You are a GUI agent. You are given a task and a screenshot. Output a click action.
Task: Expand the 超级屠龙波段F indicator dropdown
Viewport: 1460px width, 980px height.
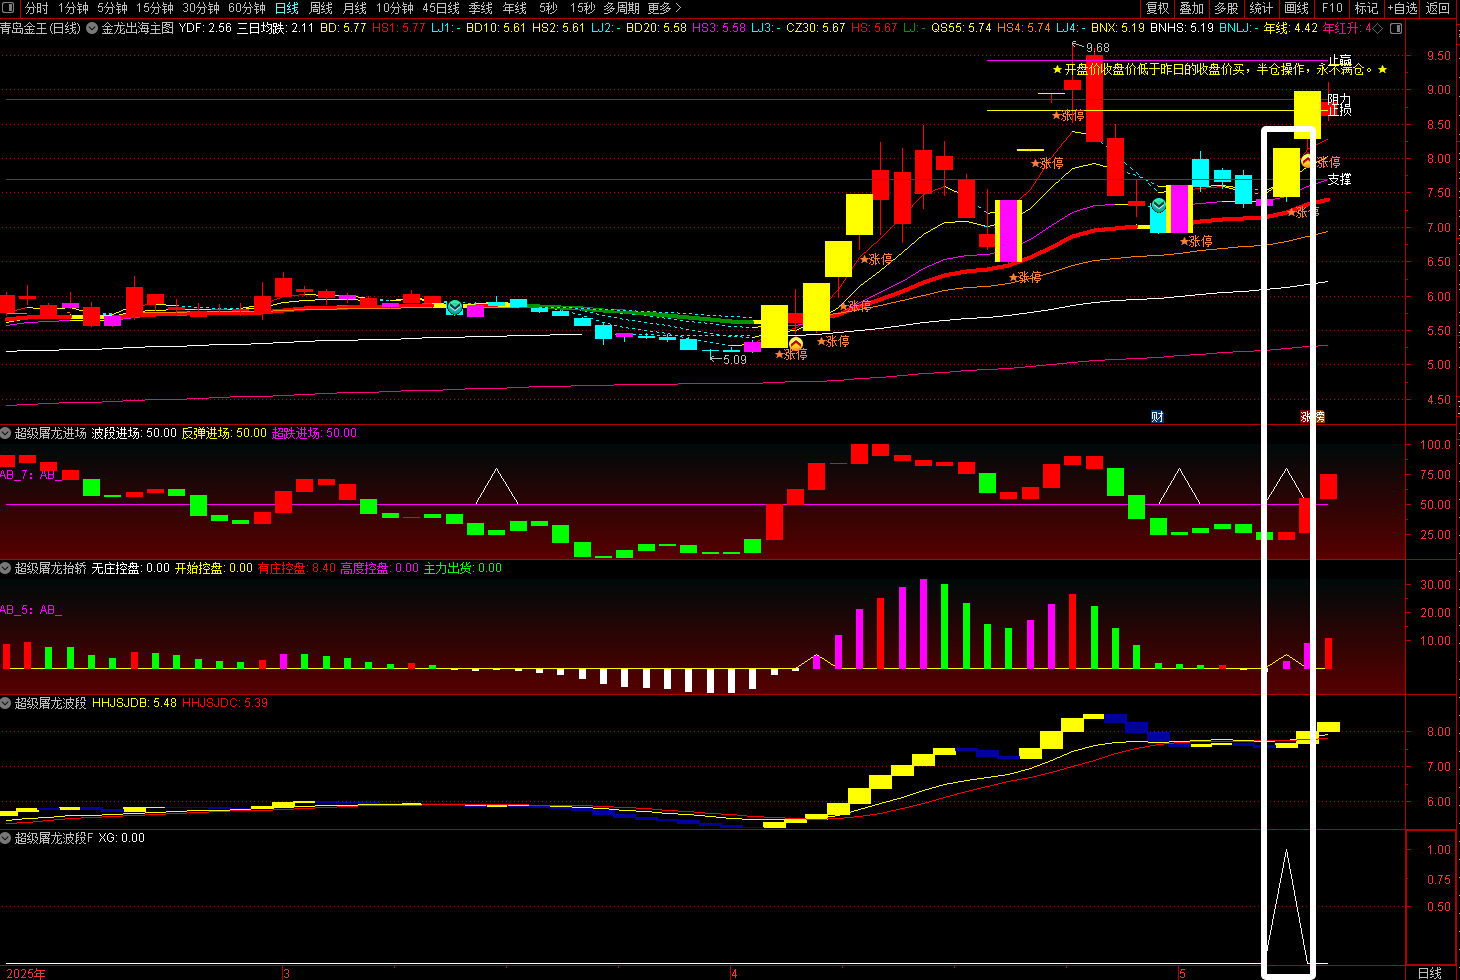[6, 838]
